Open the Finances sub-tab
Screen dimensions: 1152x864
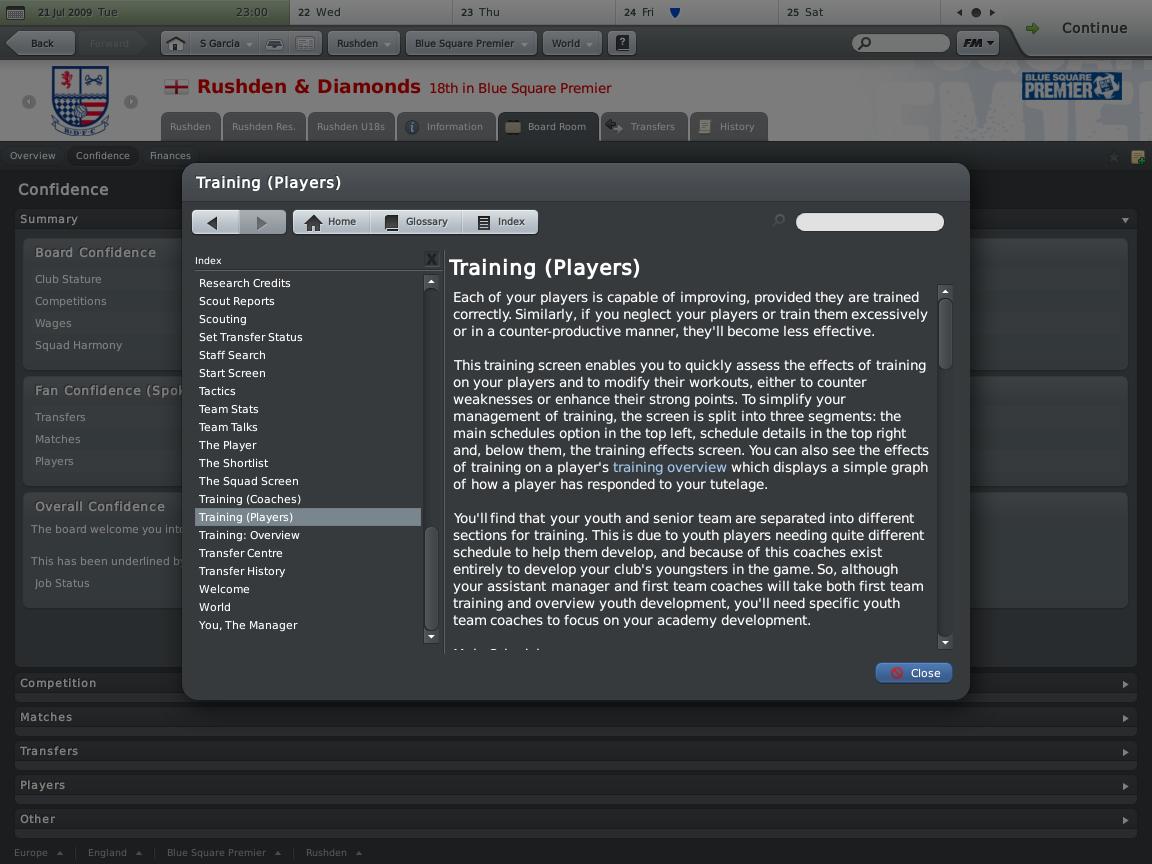pos(170,156)
